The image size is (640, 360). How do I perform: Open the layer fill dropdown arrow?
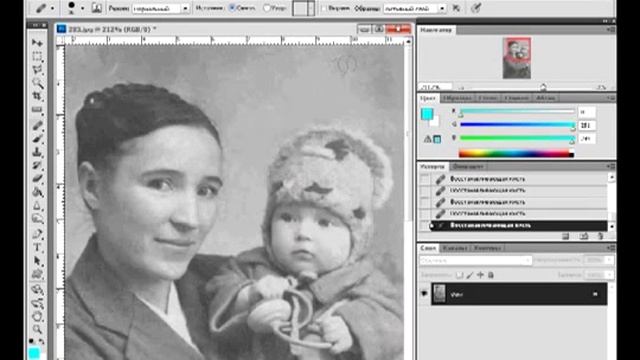click(609, 275)
